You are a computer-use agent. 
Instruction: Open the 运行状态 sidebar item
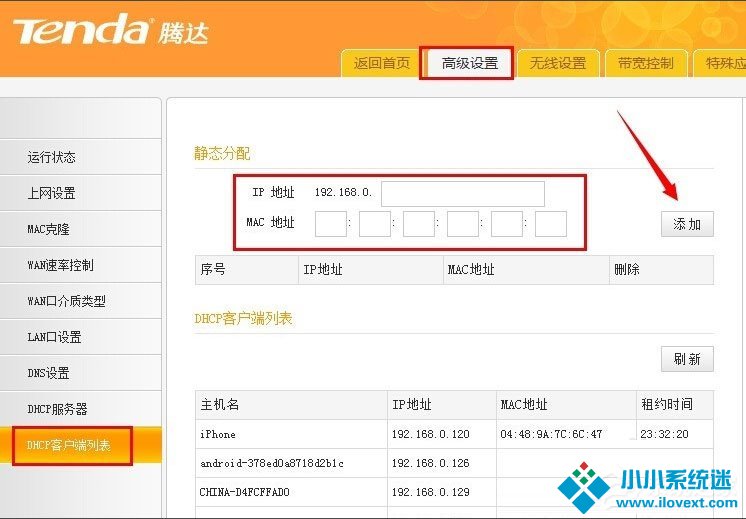click(x=81, y=157)
